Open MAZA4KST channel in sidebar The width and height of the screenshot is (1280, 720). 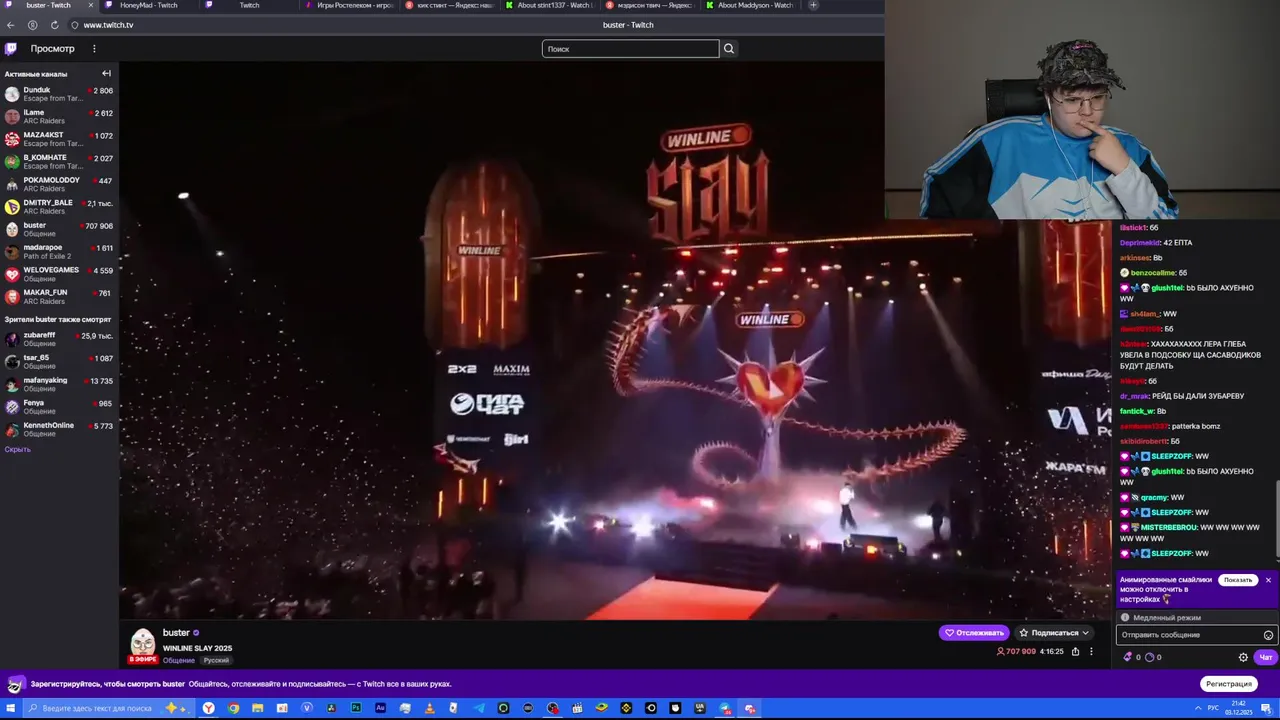click(x=59, y=139)
